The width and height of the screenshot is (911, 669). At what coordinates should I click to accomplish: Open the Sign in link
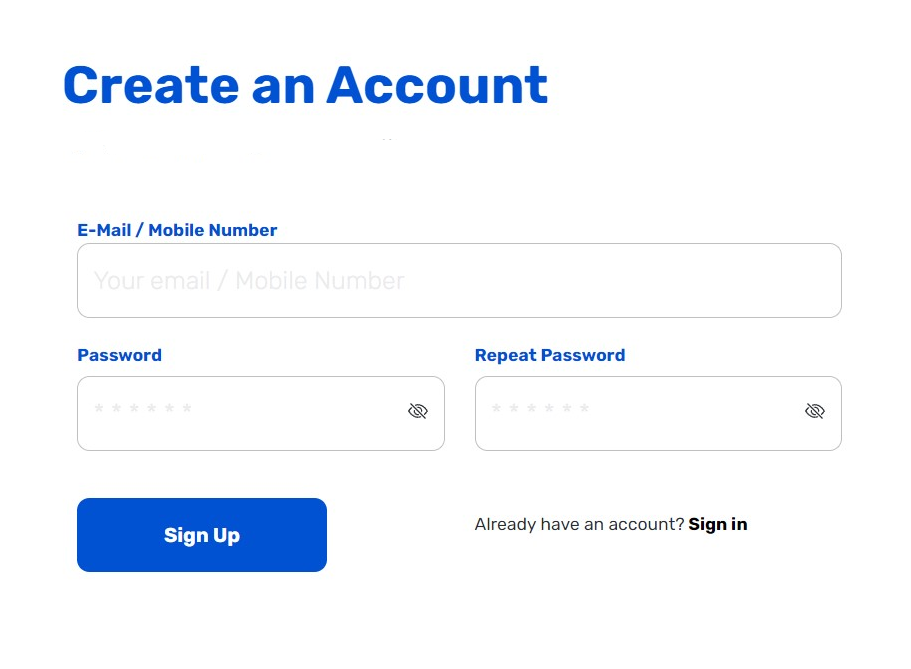717,524
